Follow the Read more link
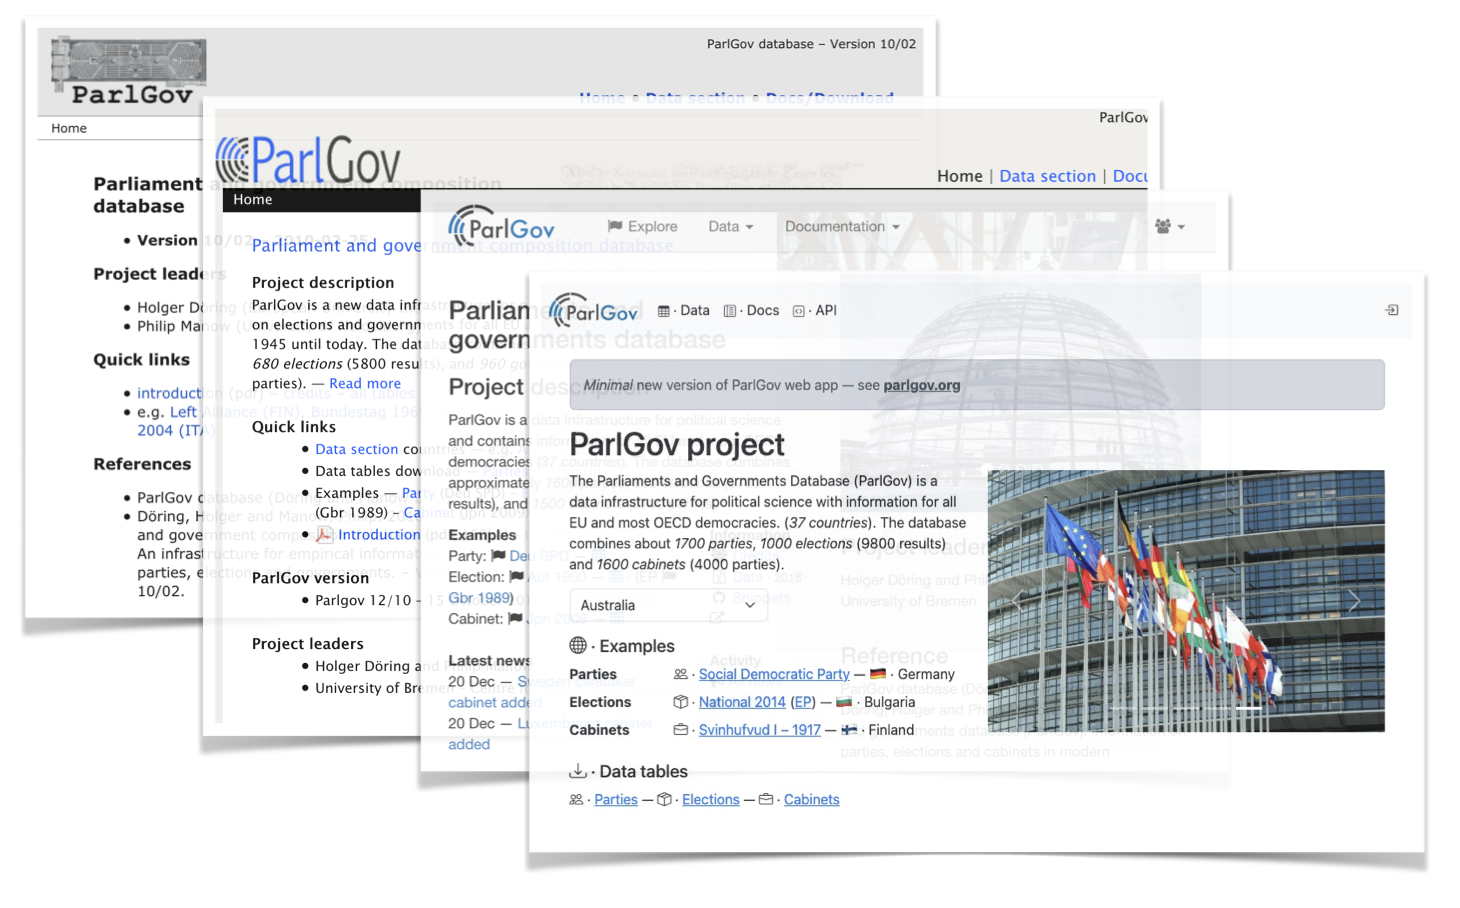The height and width of the screenshot is (908, 1460). (x=365, y=383)
